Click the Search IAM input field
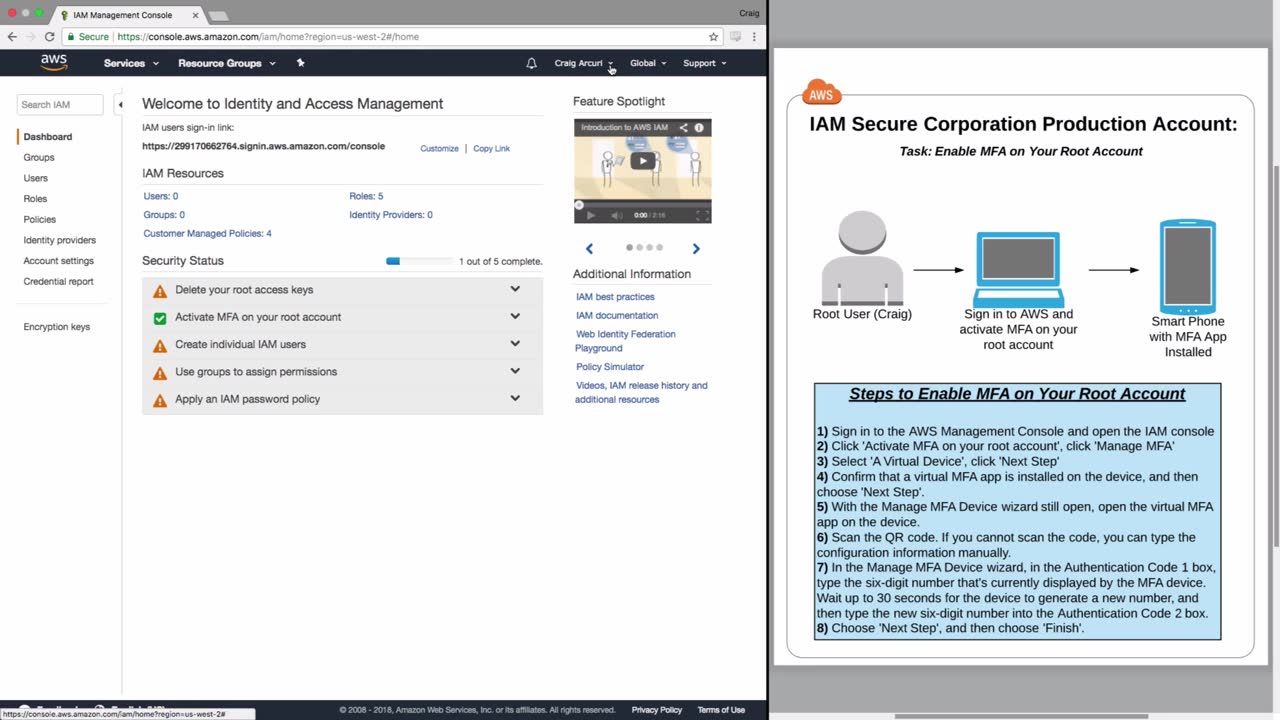1280x720 pixels. pyautogui.click(x=60, y=105)
